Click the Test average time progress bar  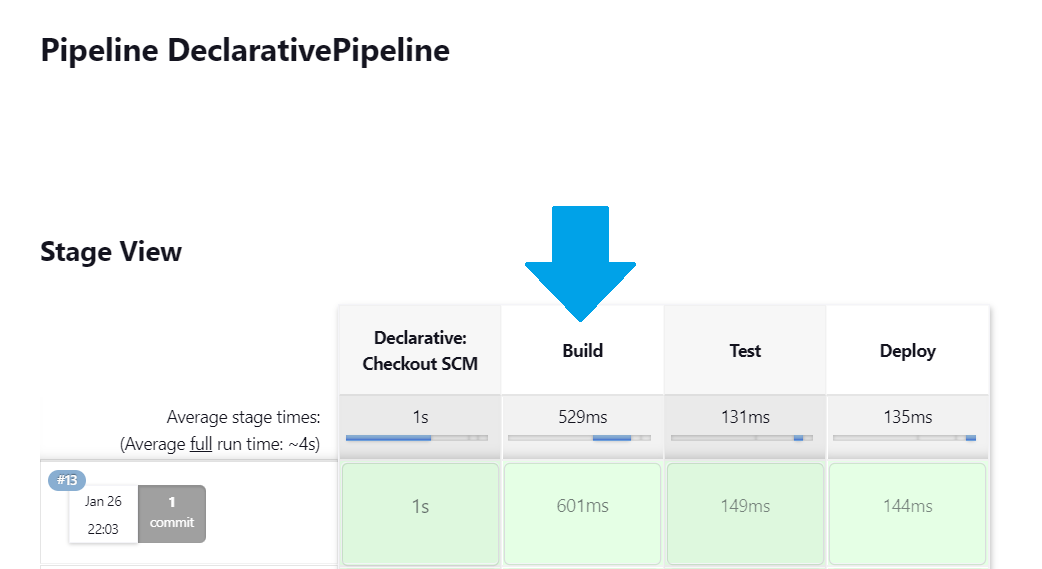[x=742, y=438]
